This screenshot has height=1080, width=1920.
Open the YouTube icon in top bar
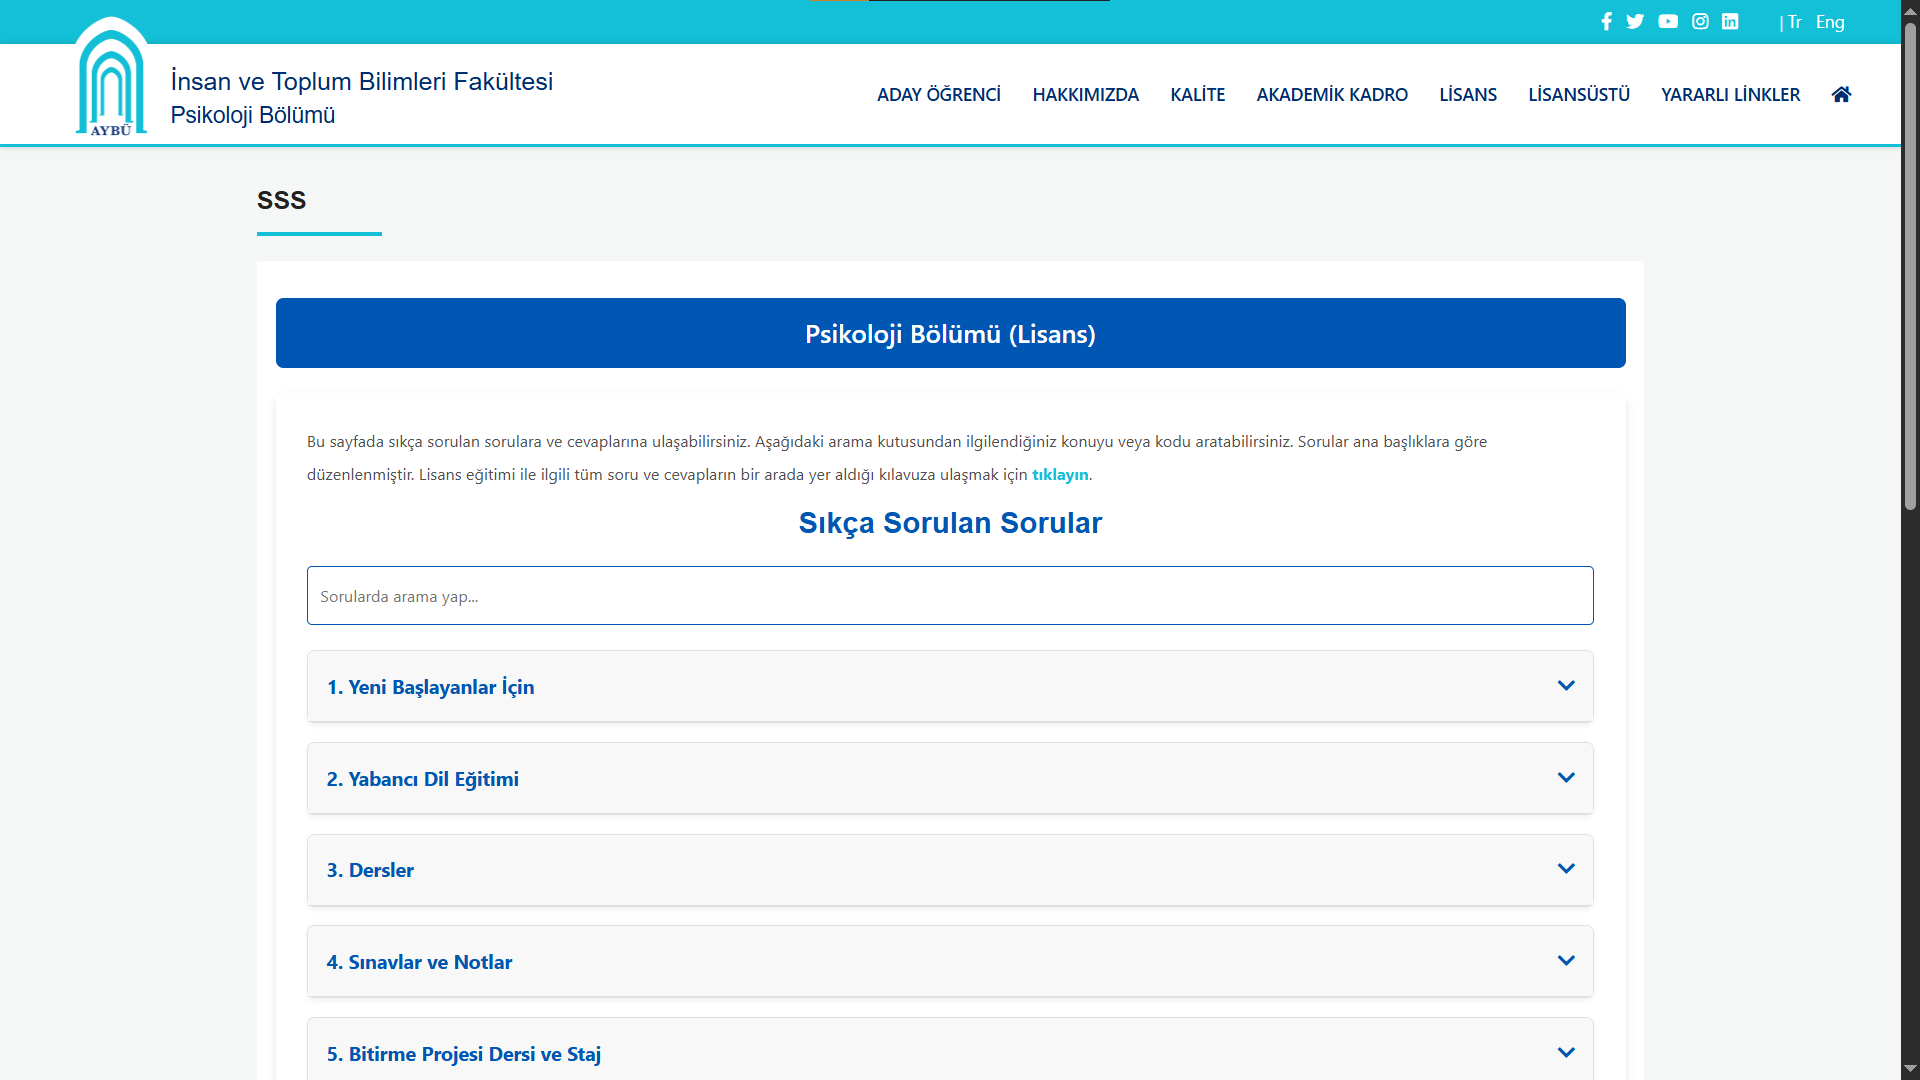point(1667,22)
